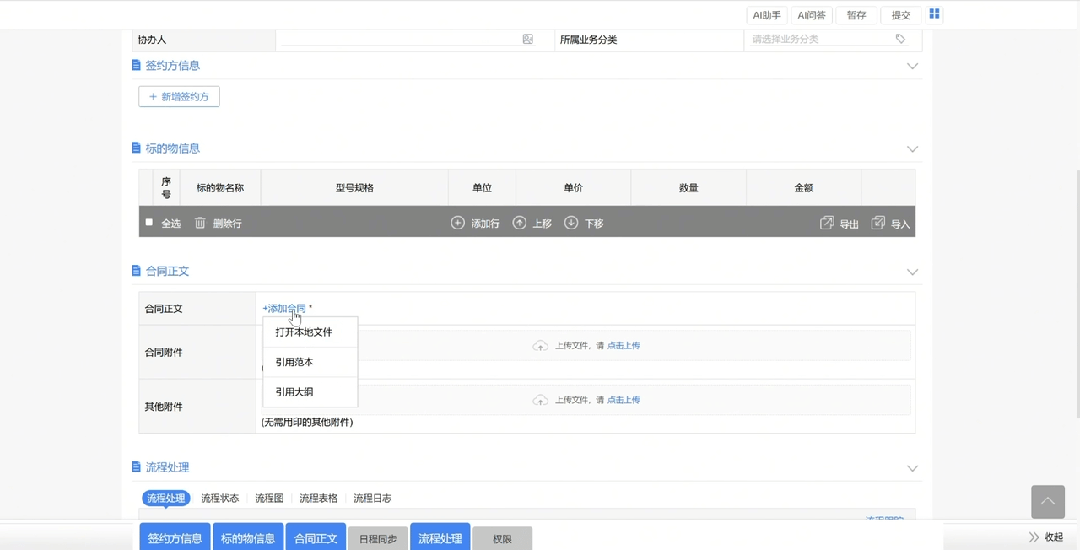Choose 打开本地文件 from the menu

click(x=311, y=332)
